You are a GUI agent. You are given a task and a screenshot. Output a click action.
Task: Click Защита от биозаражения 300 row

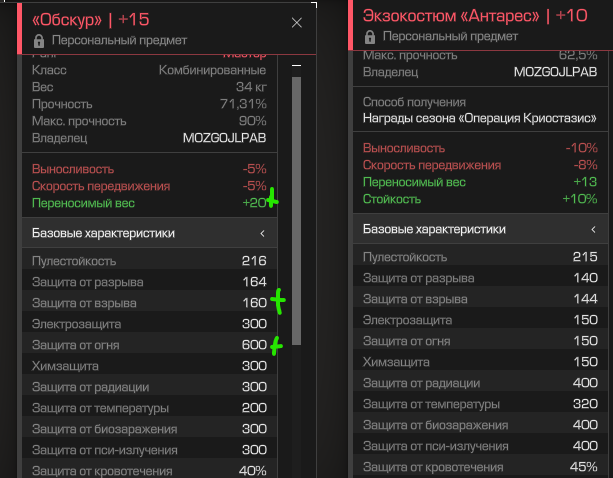(149, 429)
